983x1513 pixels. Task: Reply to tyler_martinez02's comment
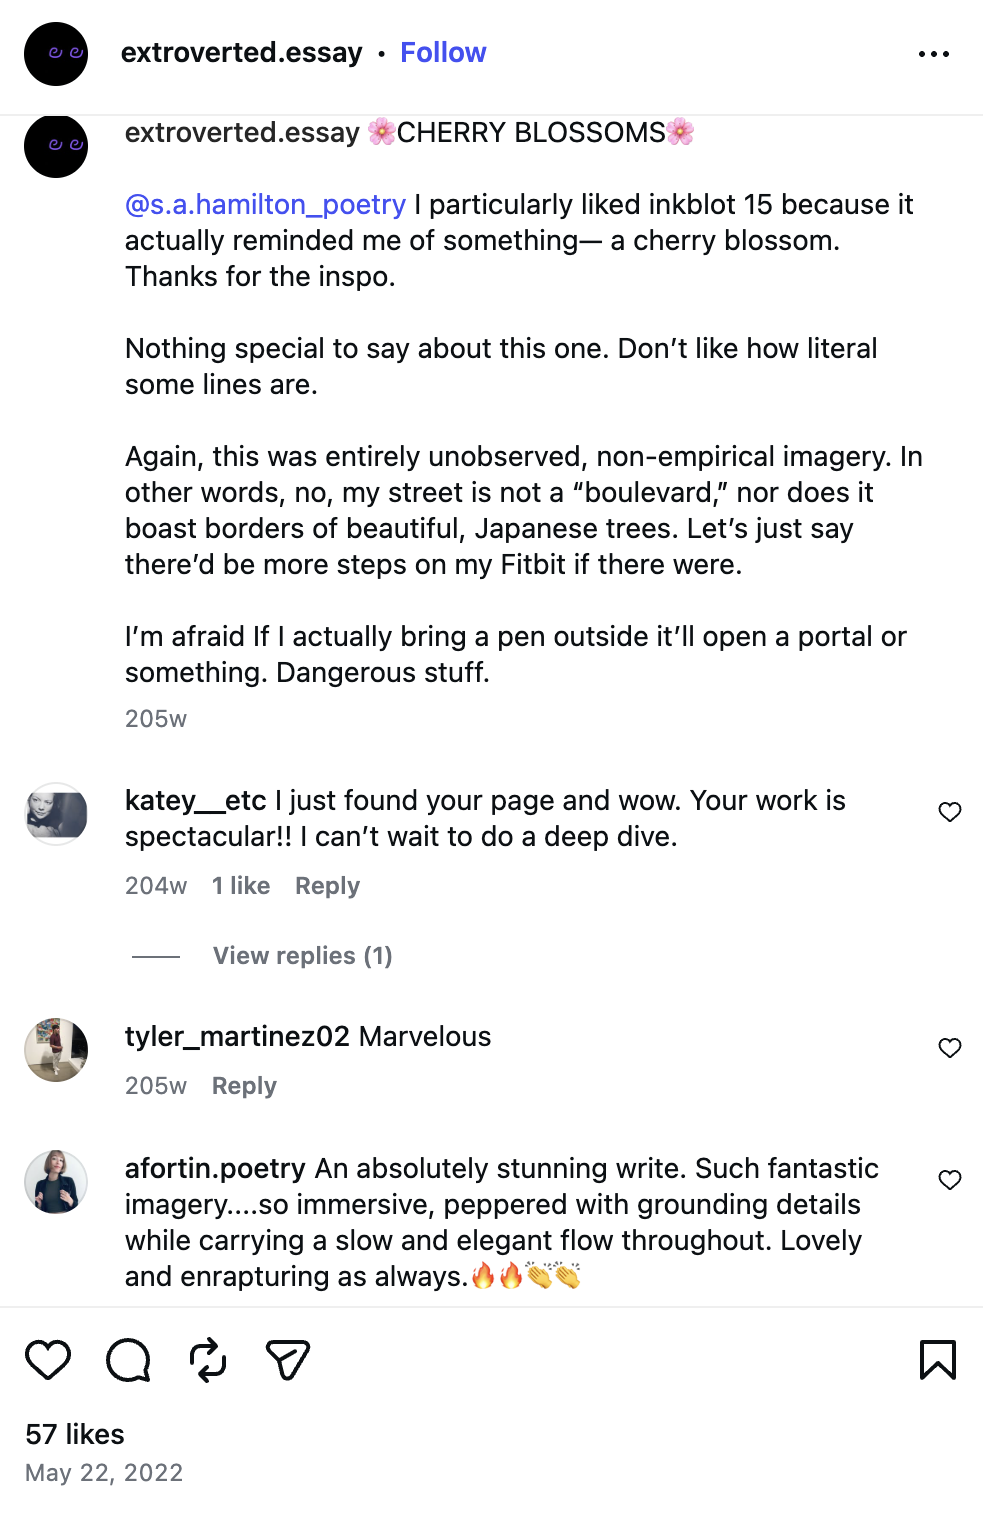[244, 1086]
